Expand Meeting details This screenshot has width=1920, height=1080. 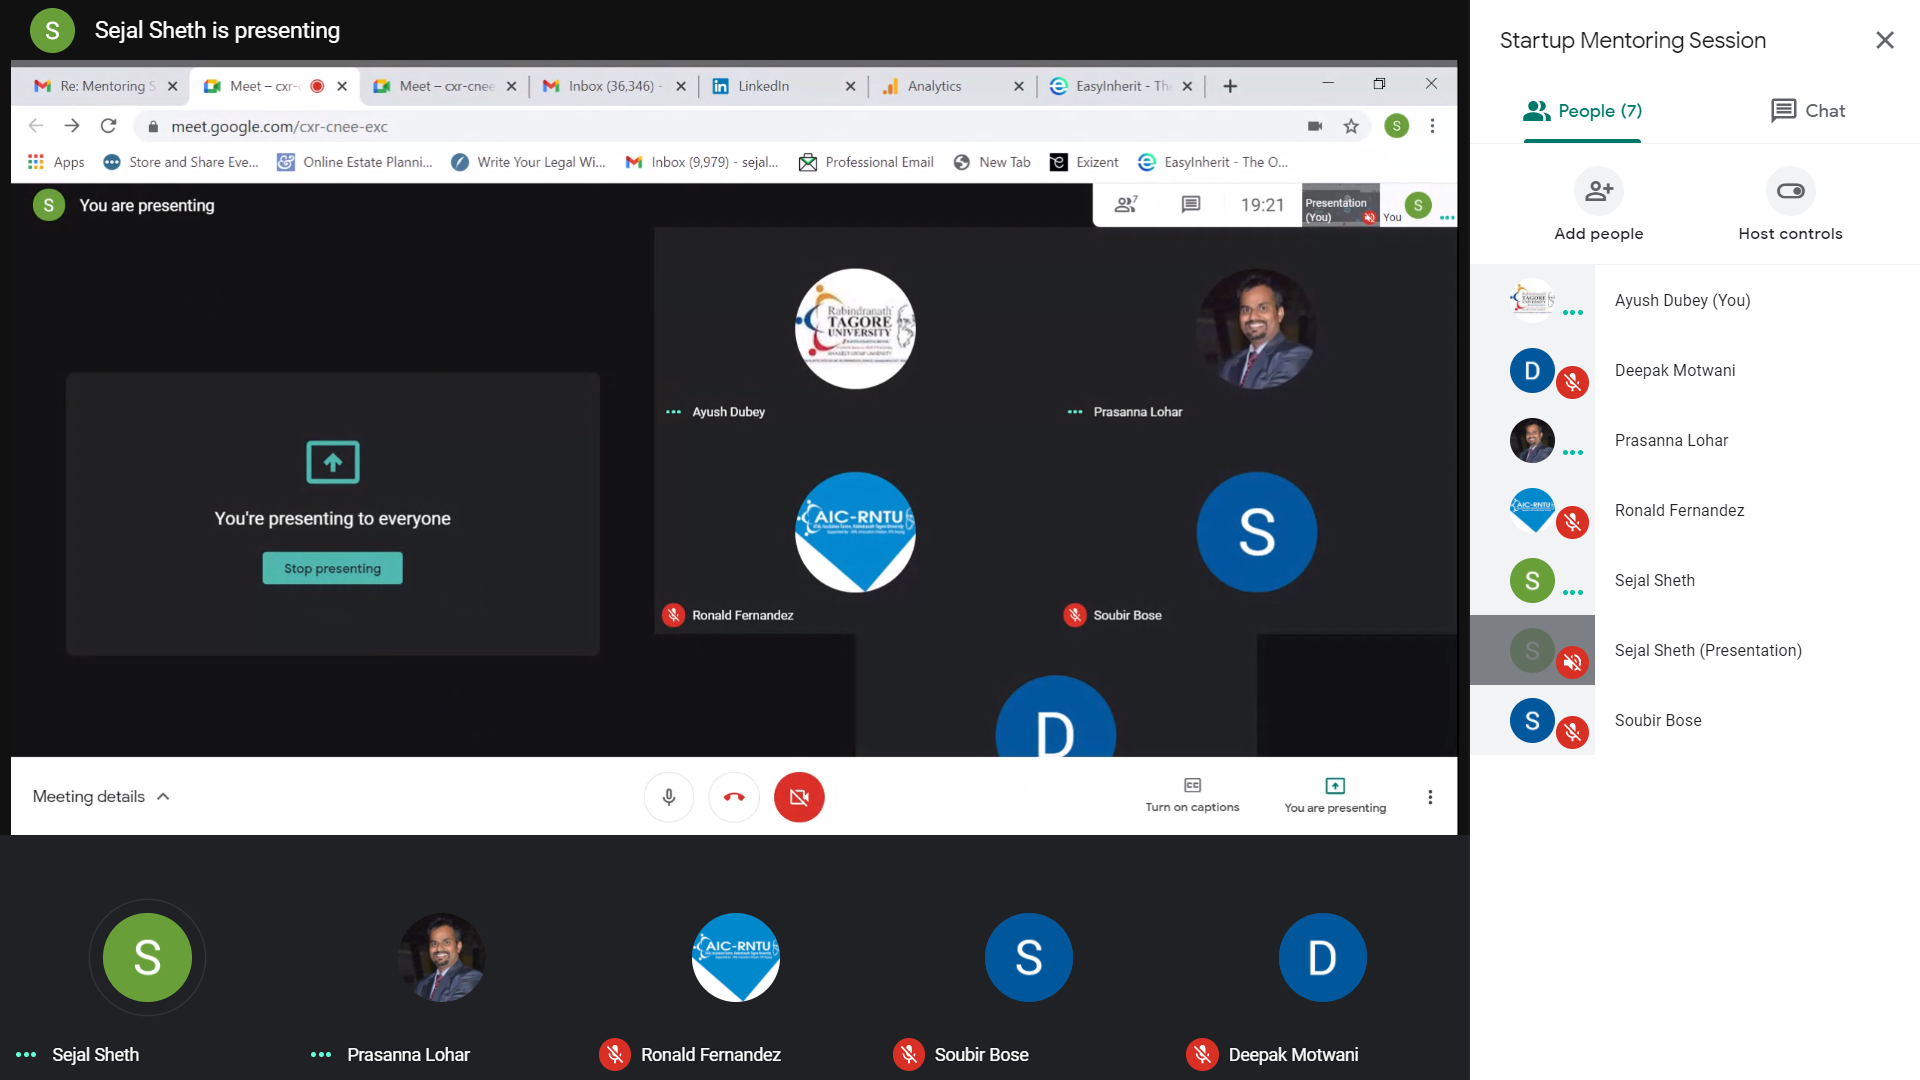pyautogui.click(x=101, y=797)
